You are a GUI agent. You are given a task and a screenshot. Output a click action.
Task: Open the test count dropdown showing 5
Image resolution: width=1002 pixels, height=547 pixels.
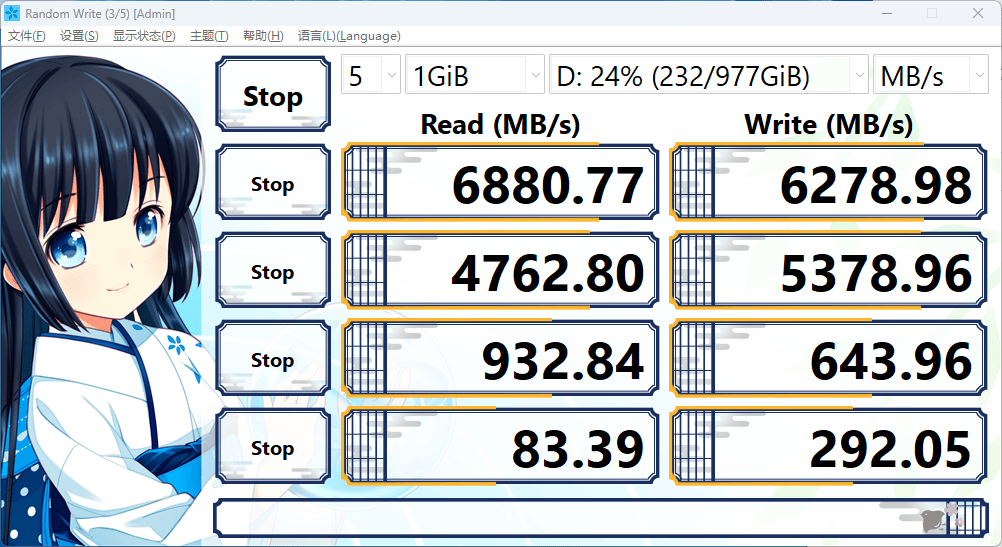point(371,76)
